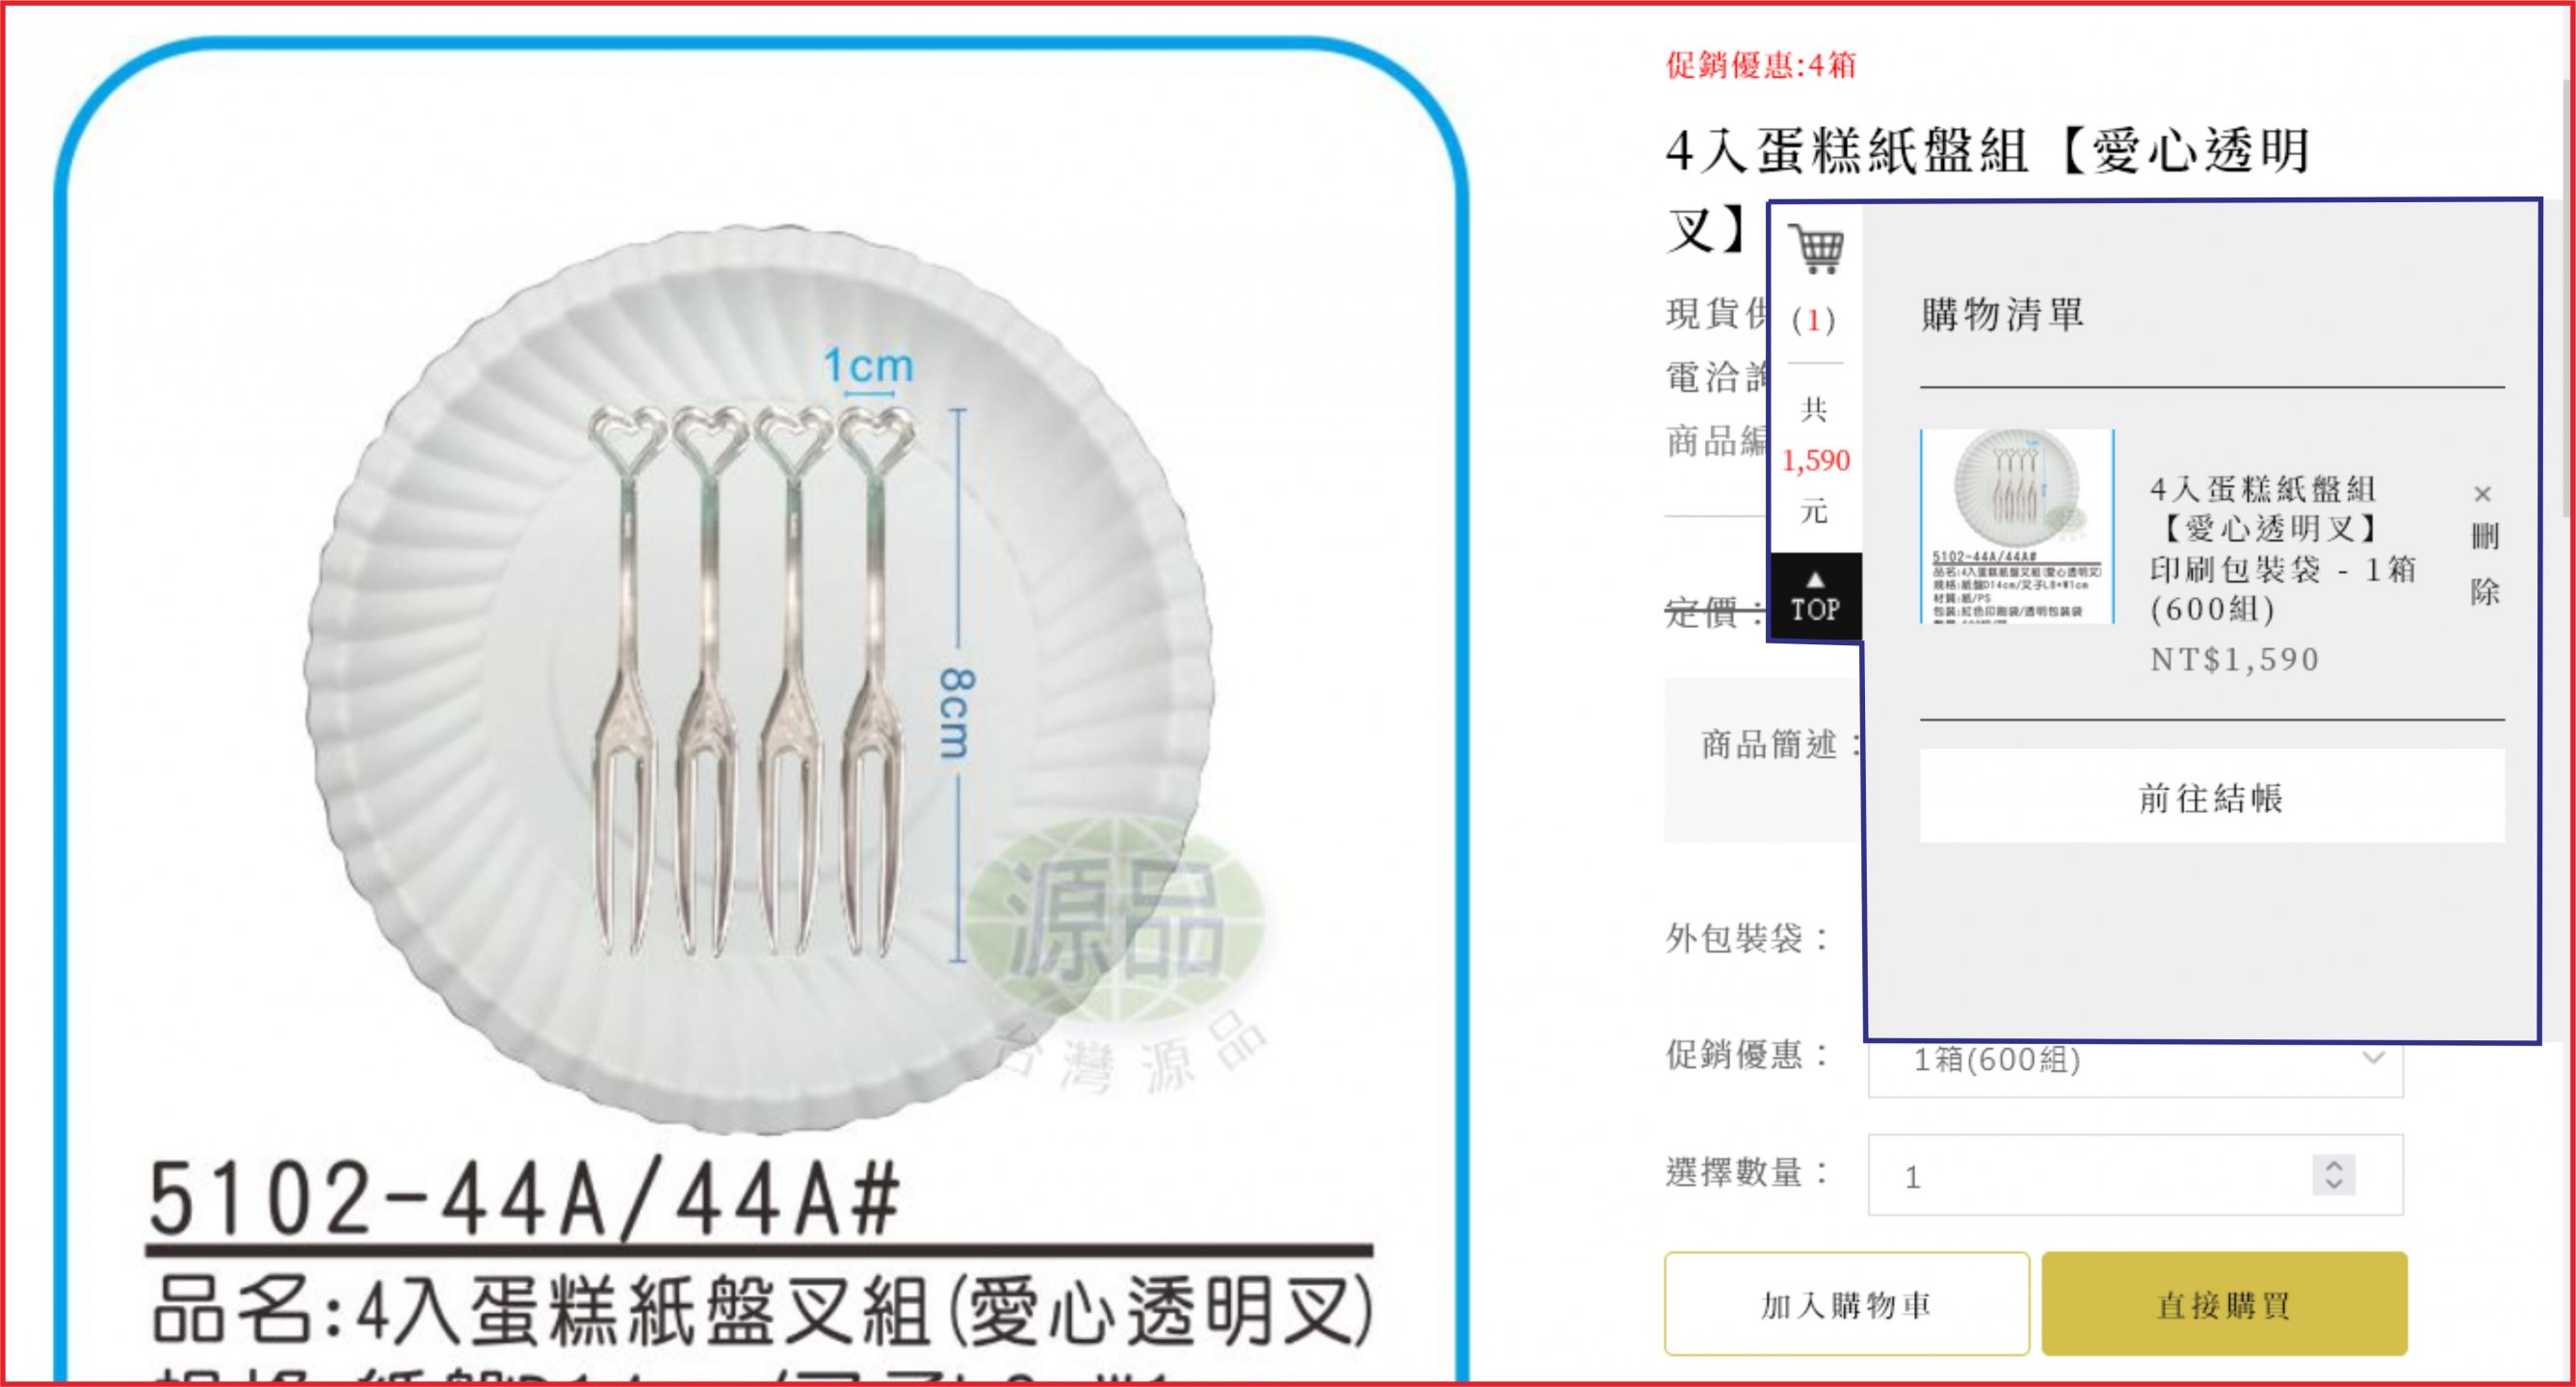The width and height of the screenshot is (2576, 1387).
Task: Click the 促銷優惠:4箱 red promo text
Action: pyautogui.click(x=1760, y=66)
